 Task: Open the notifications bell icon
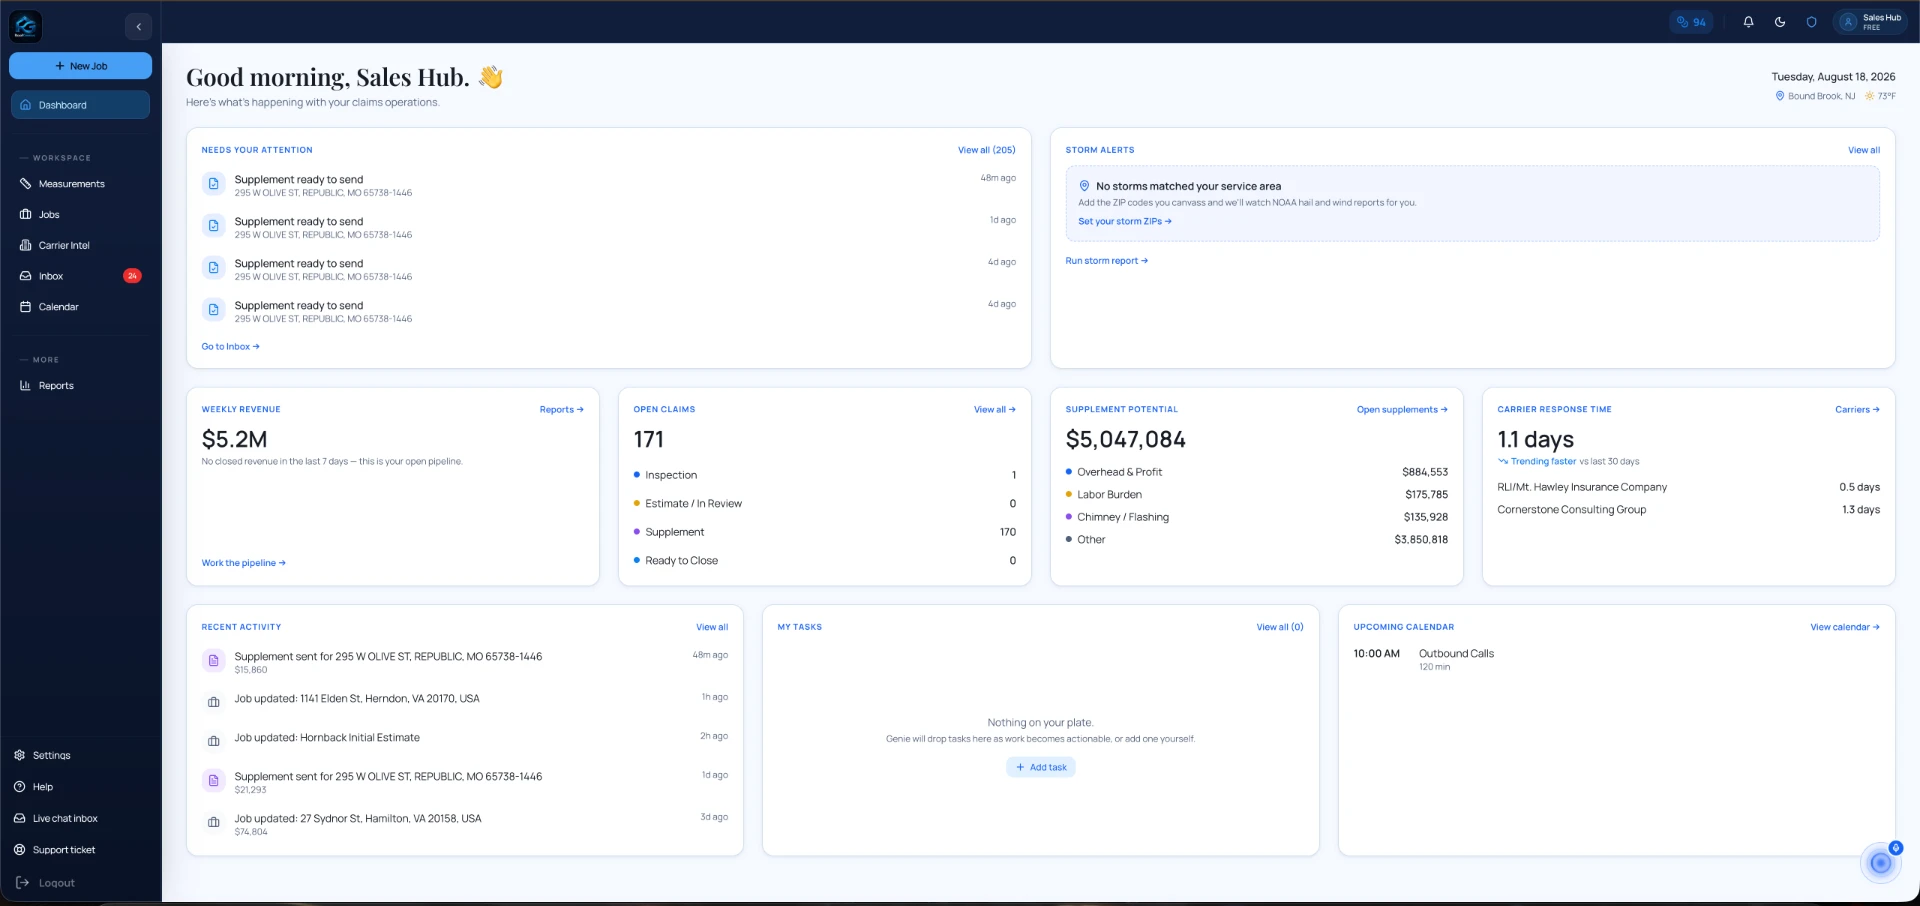pyautogui.click(x=1748, y=22)
